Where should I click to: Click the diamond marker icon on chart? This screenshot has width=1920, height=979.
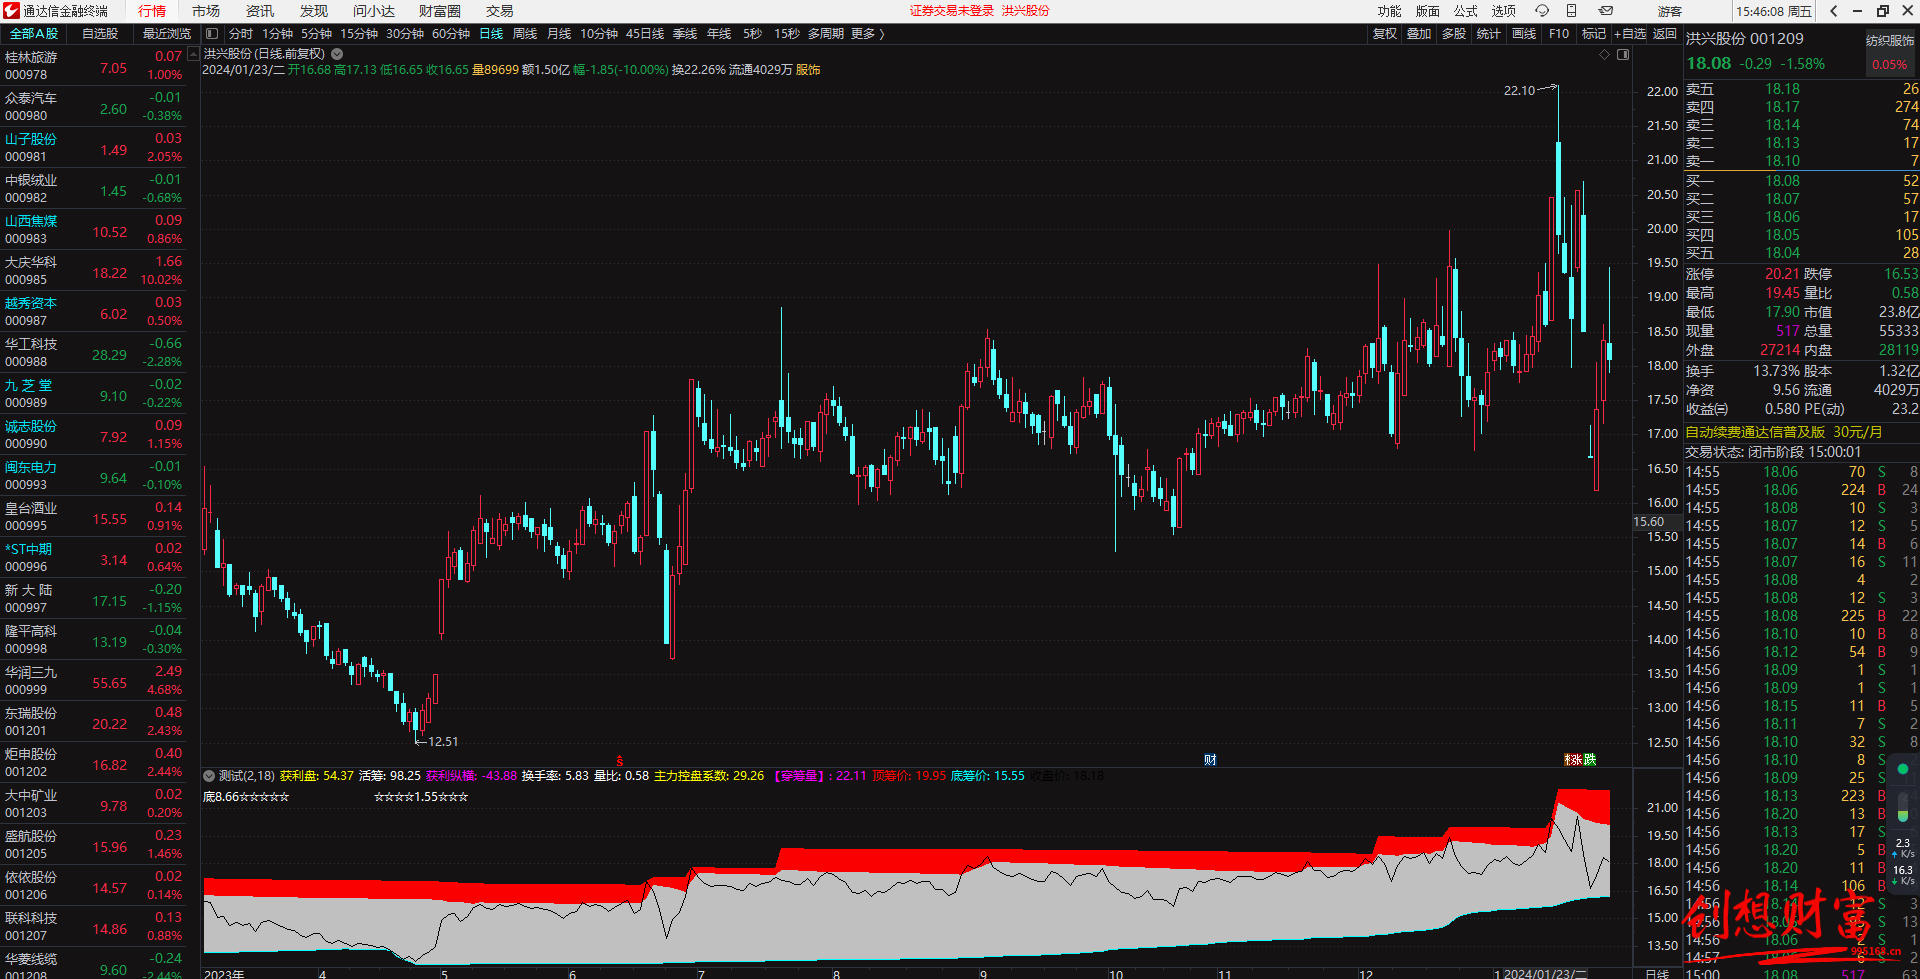coord(1605,55)
